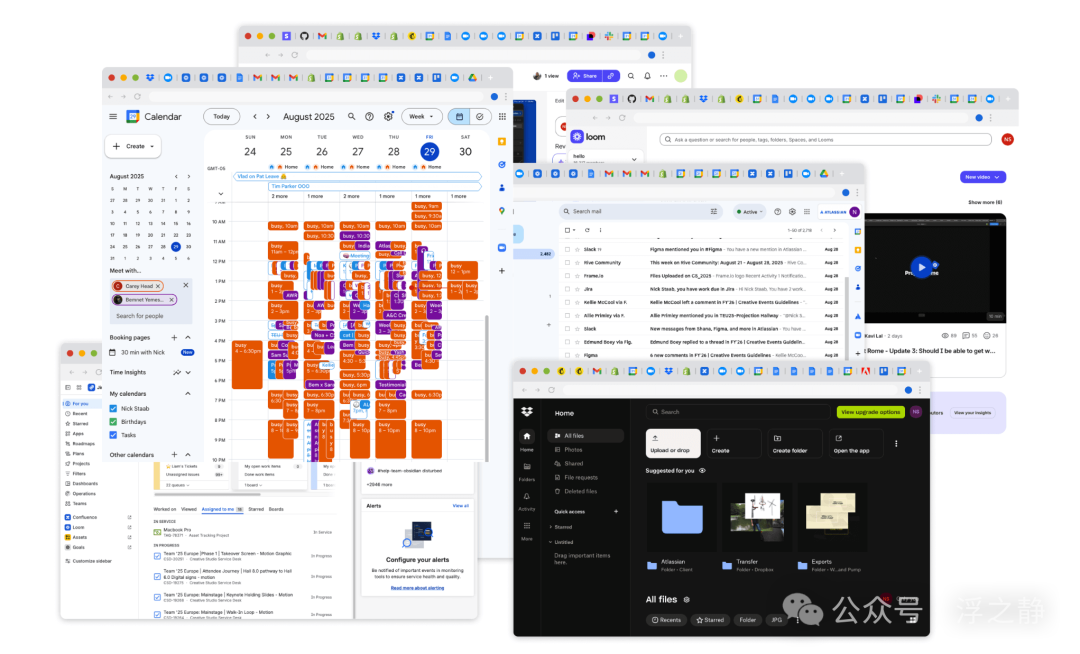Expand the Time Insights section
Image resolution: width=1080 pixels, height=654 pixels.
pos(188,372)
